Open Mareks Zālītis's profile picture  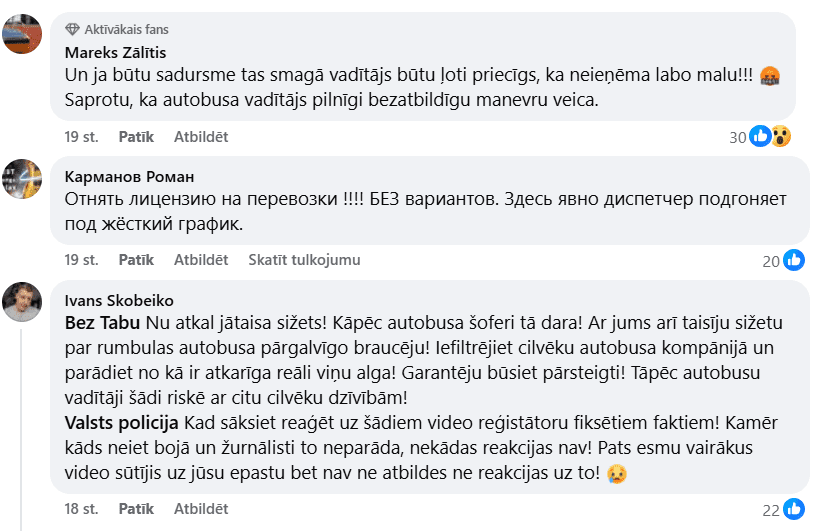(22, 35)
